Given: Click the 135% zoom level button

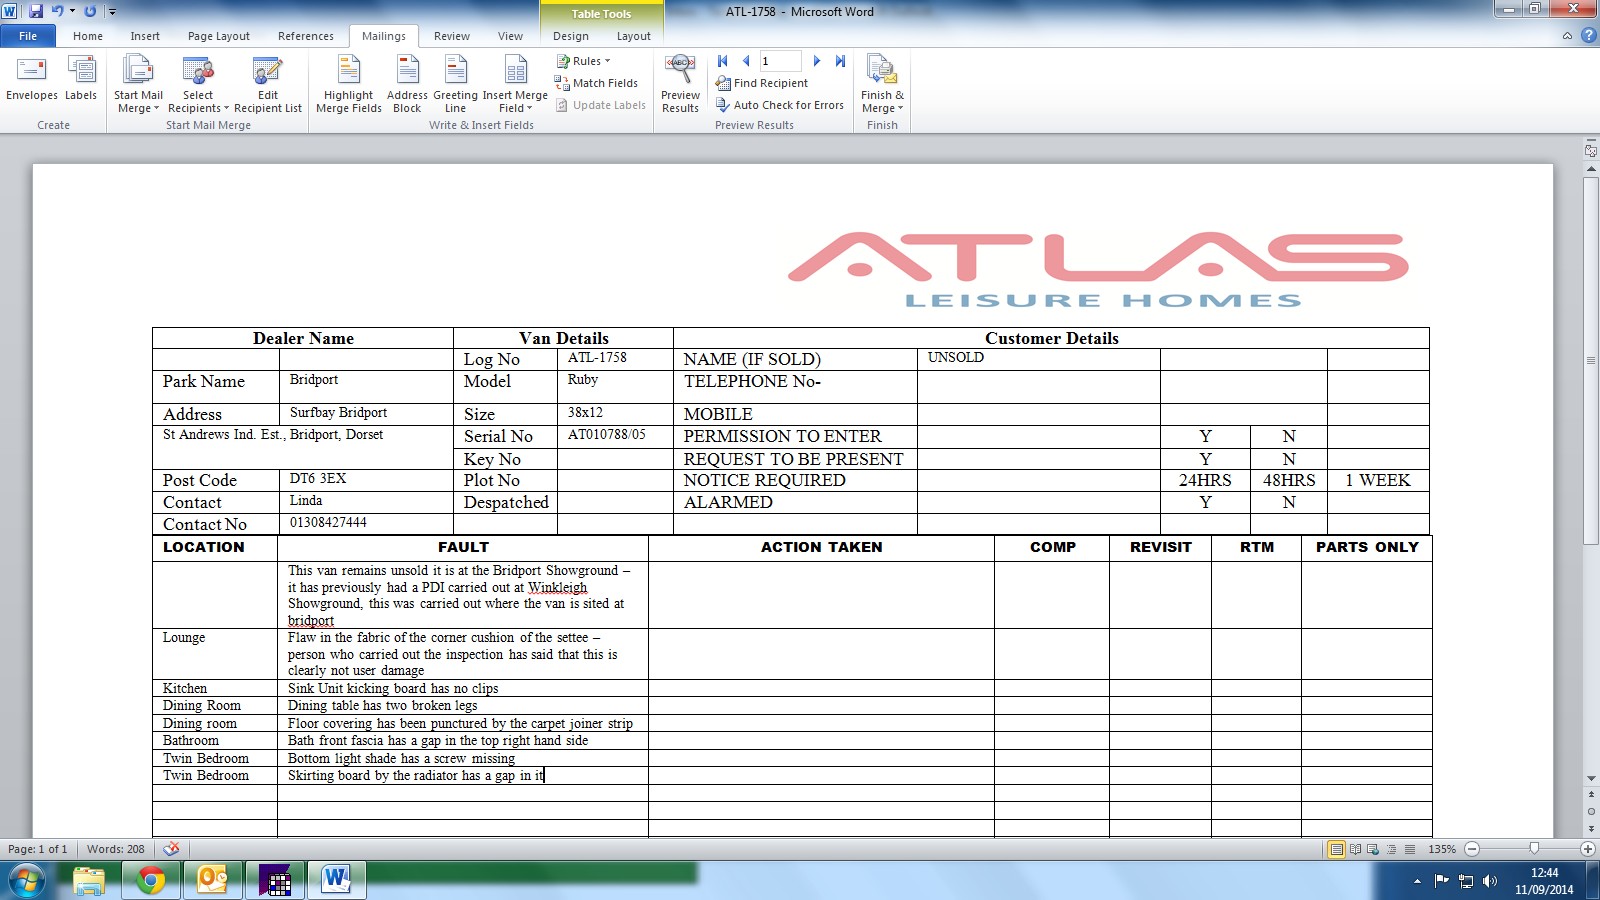Looking at the screenshot, I should coord(1442,849).
